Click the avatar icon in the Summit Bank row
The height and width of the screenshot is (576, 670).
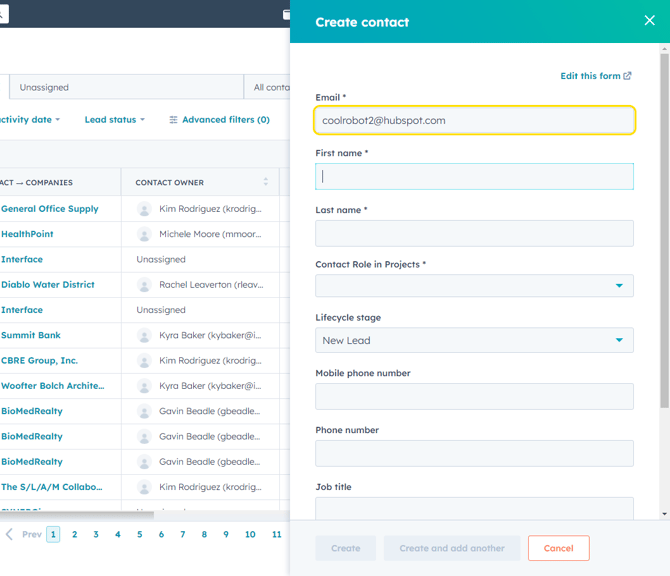coord(145,336)
